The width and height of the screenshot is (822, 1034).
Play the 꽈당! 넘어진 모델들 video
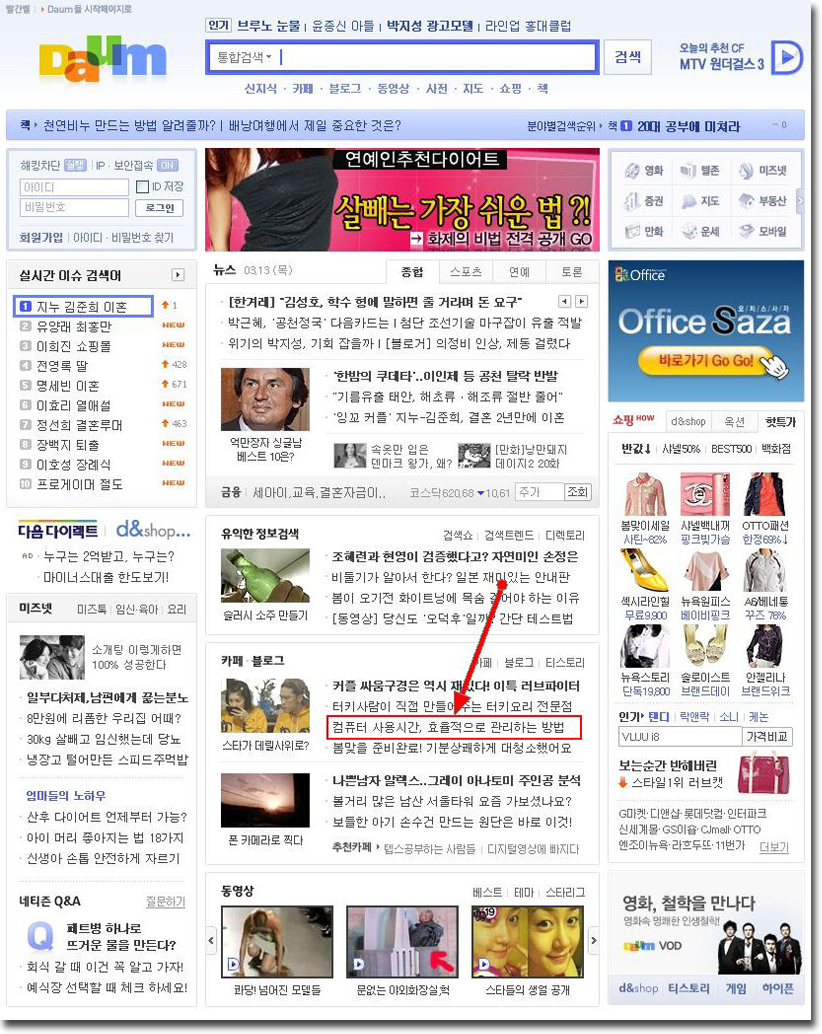coord(278,942)
